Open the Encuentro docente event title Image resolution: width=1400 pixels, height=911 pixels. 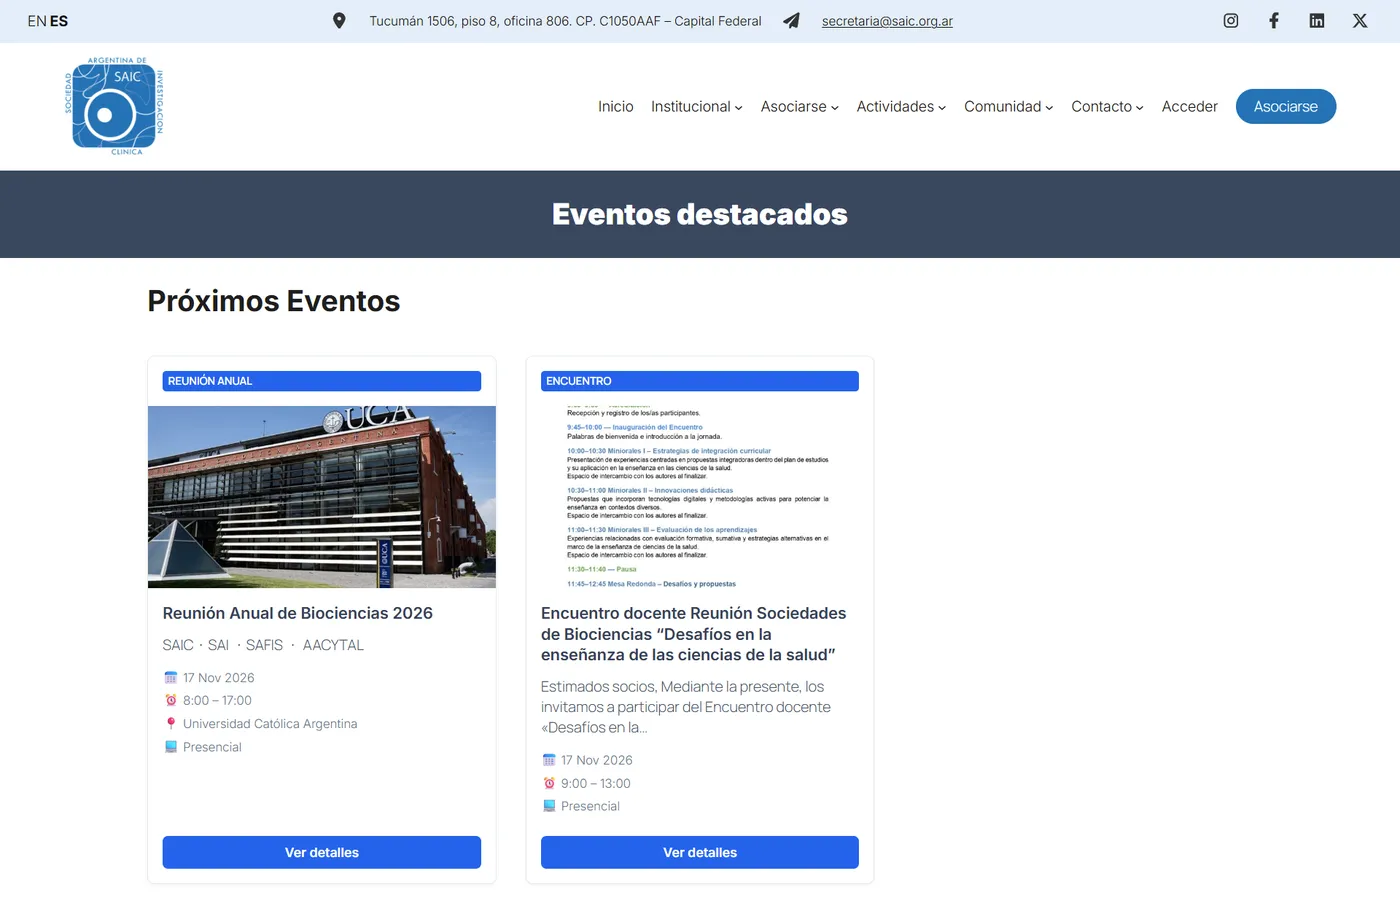pyautogui.click(x=694, y=634)
